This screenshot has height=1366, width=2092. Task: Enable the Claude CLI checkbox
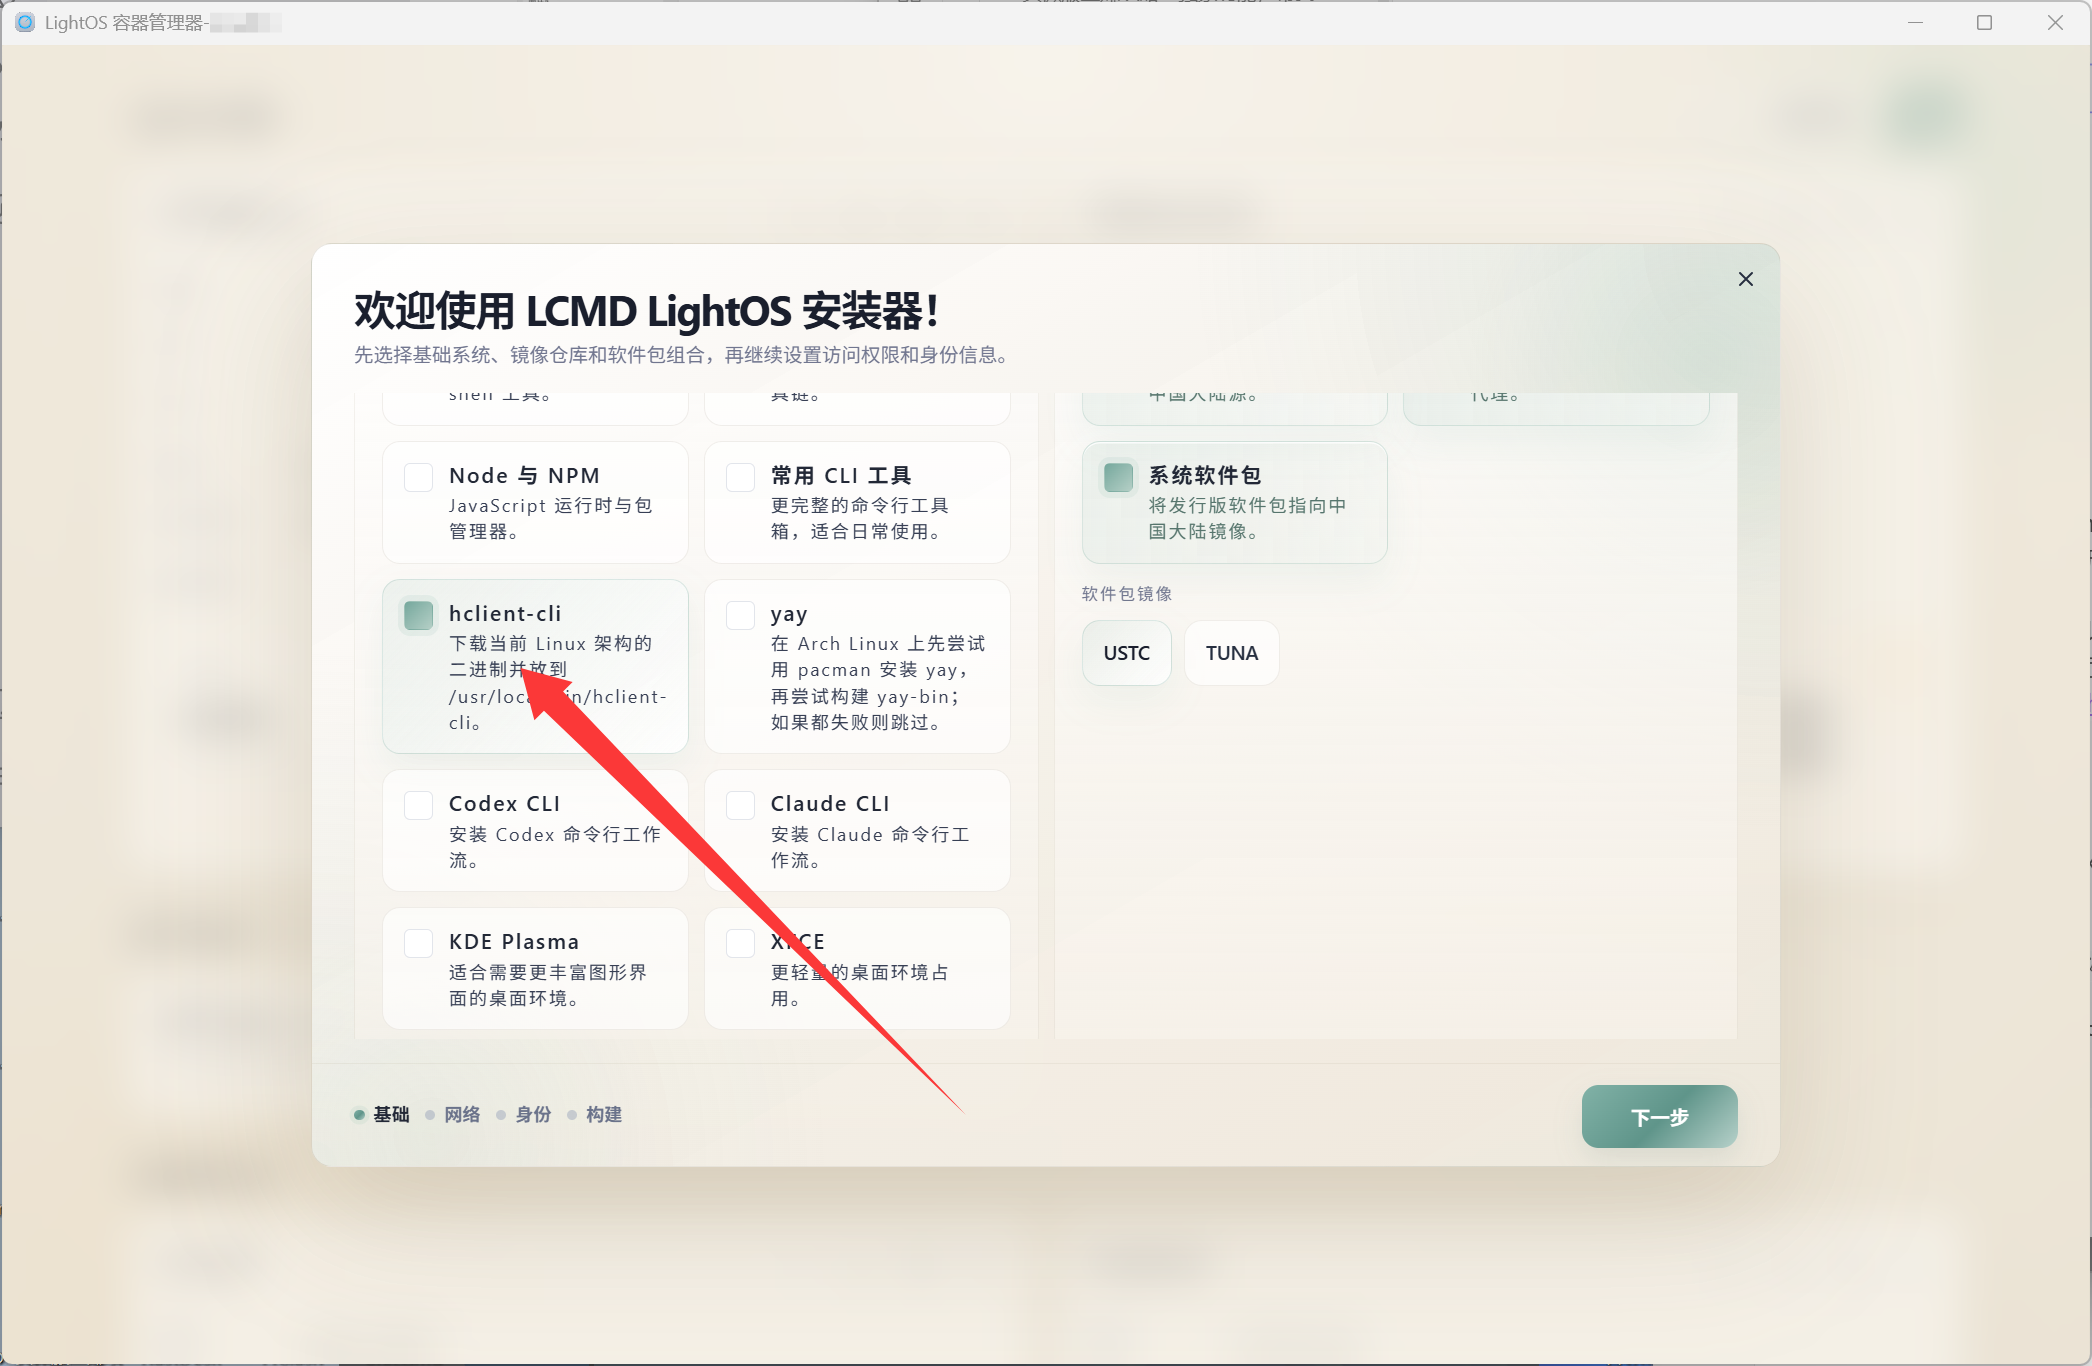[740, 805]
